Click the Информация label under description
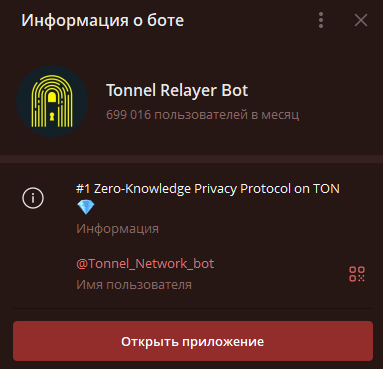383x369 pixels. click(117, 229)
